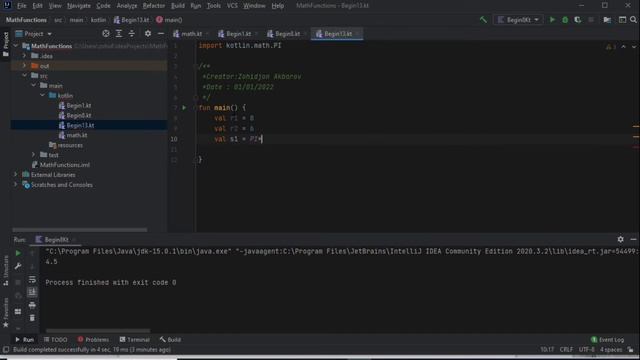Toggle Project side tab
This screenshot has height=360, width=640.
pyautogui.click(x=6, y=44)
